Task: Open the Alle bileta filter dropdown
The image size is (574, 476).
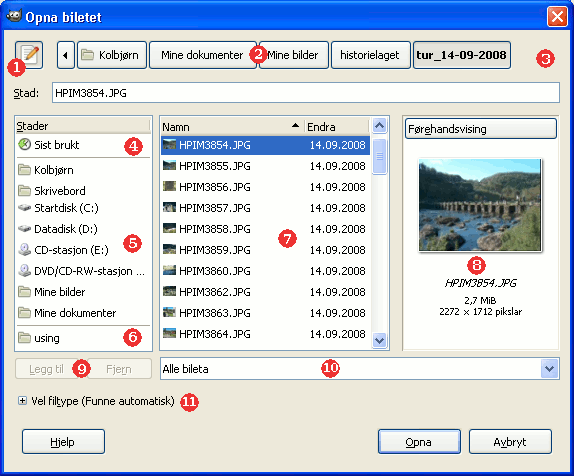Action: tap(359, 369)
